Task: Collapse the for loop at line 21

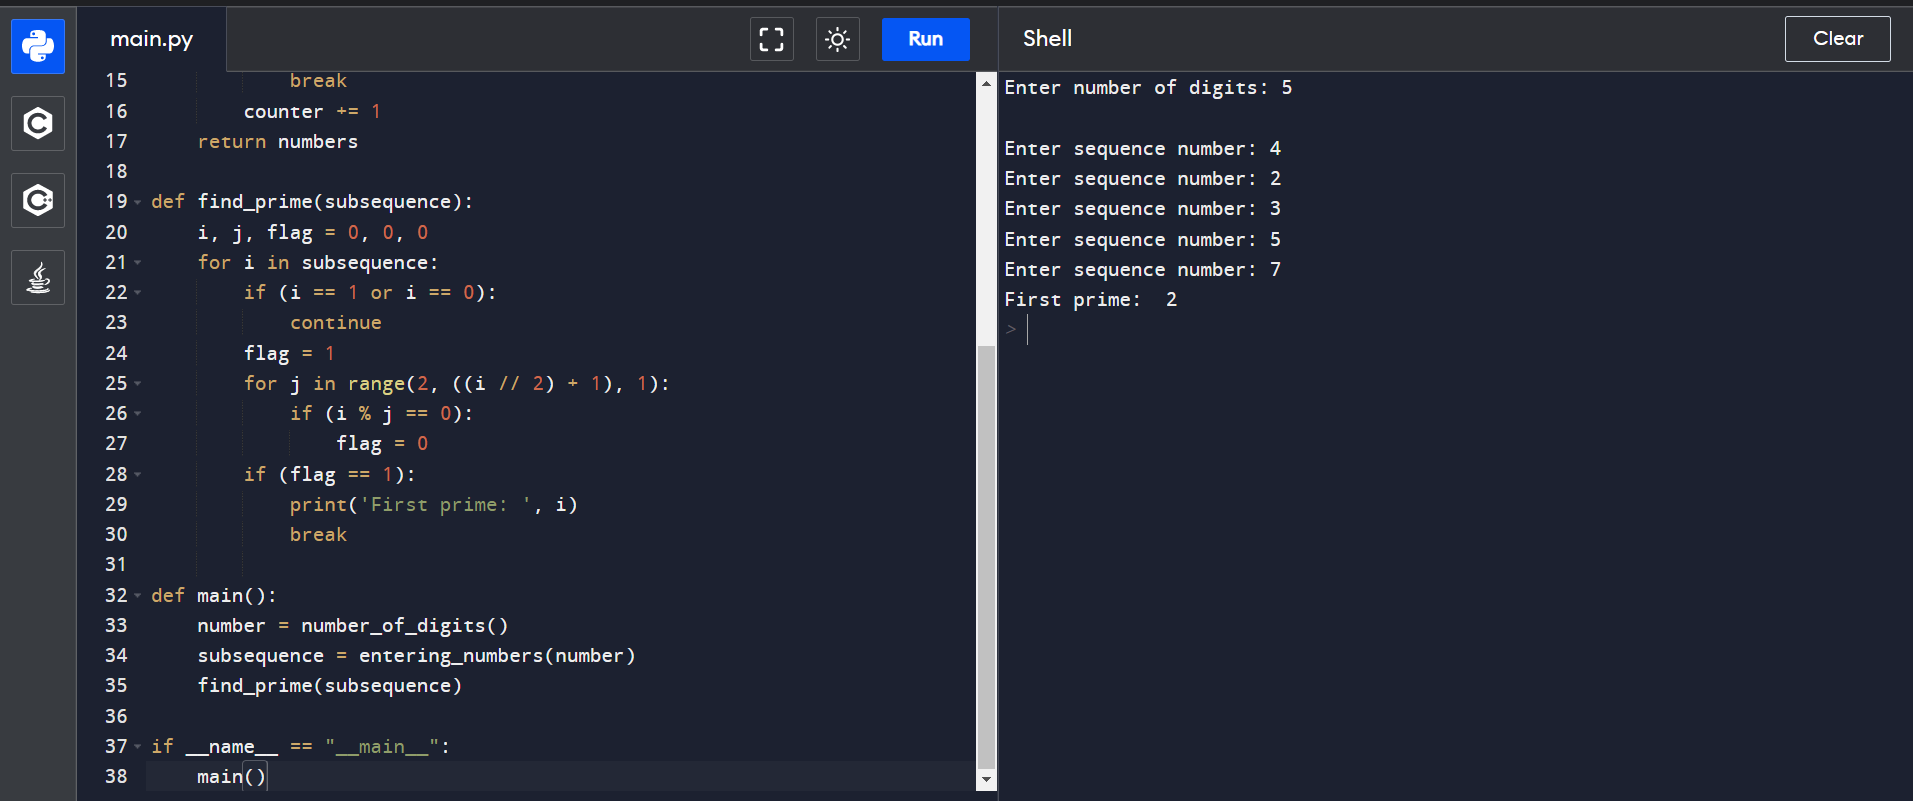Action: point(138,263)
